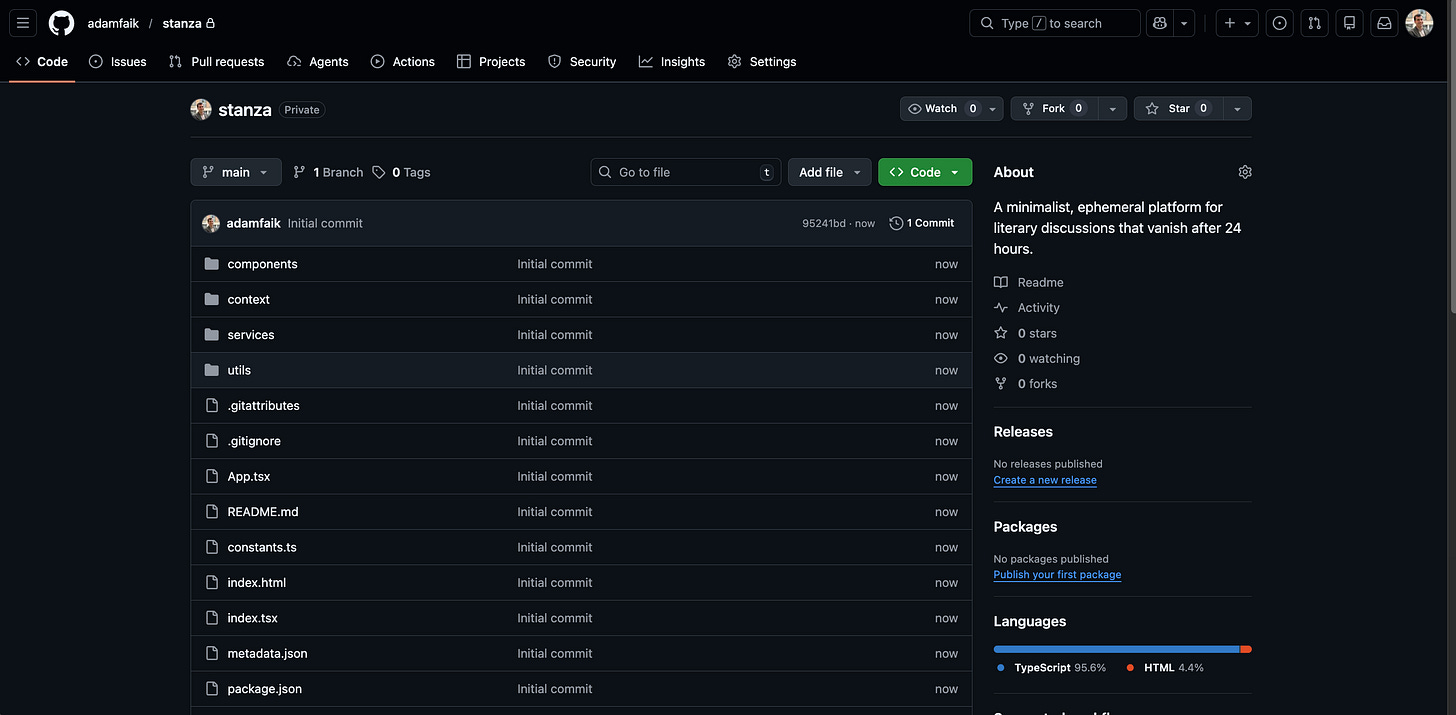The image size is (1456, 715).
Task: Open the main branch dropdown
Action: (235, 171)
